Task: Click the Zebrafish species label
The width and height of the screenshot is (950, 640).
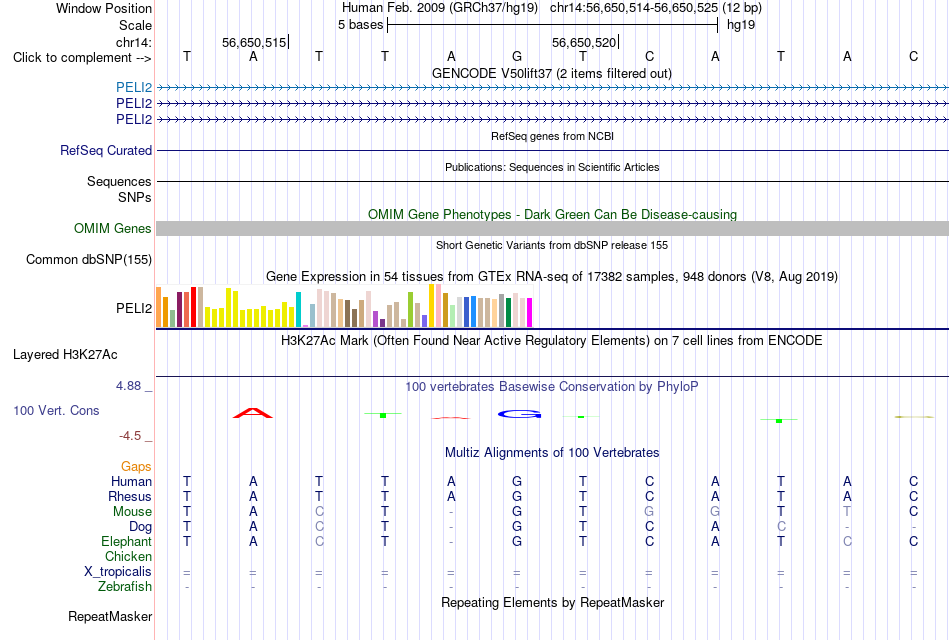Action: click(125, 587)
